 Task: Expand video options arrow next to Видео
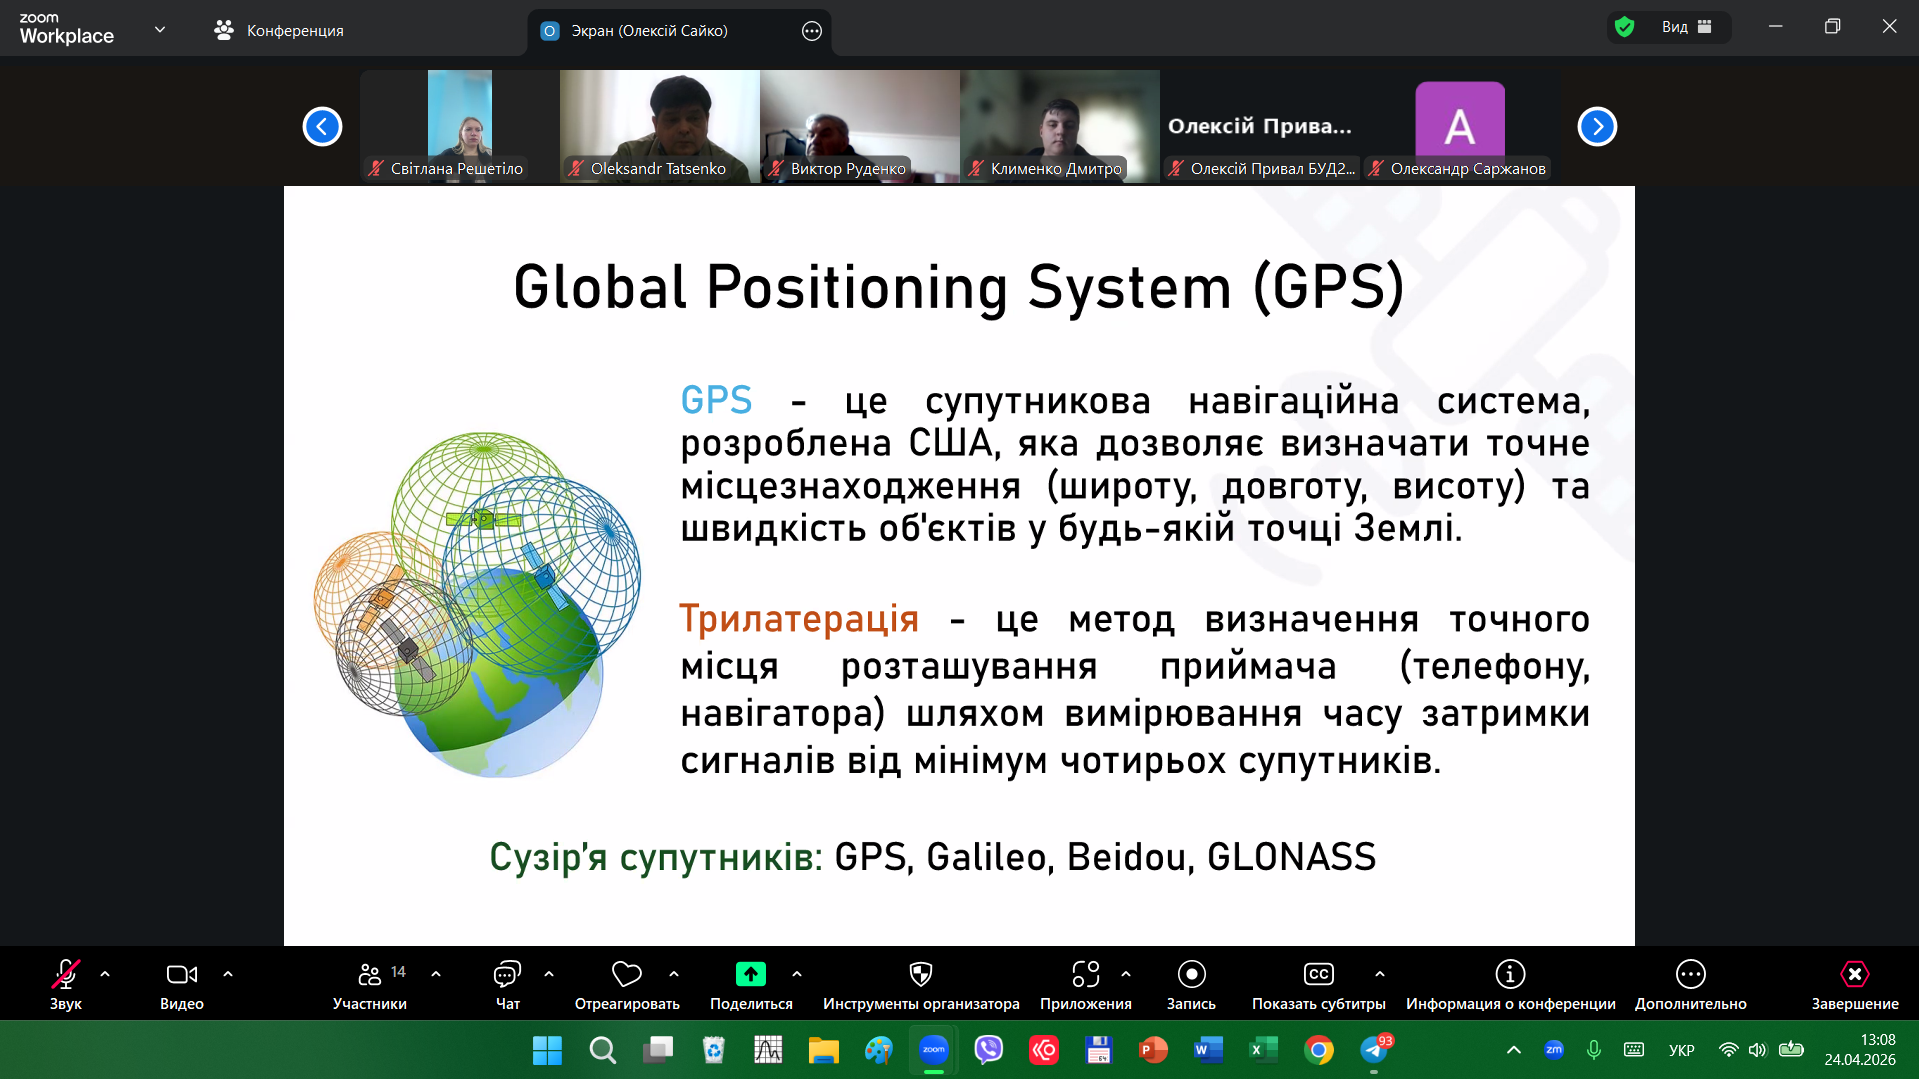228,974
